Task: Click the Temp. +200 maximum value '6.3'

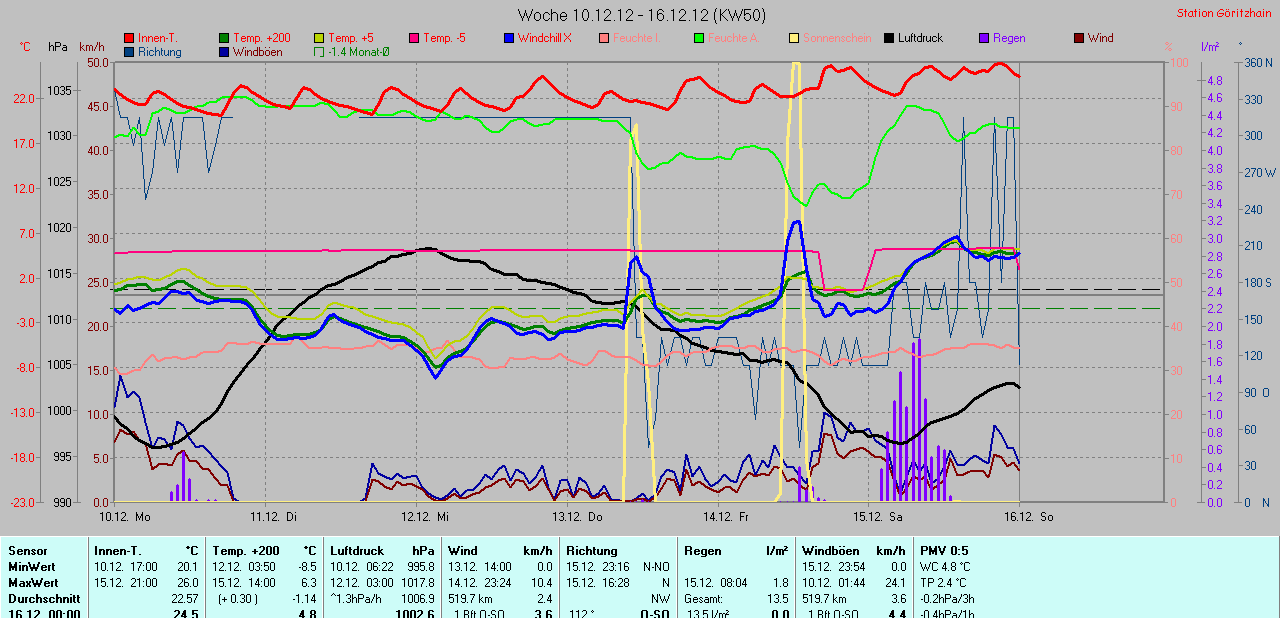Action: (309, 582)
